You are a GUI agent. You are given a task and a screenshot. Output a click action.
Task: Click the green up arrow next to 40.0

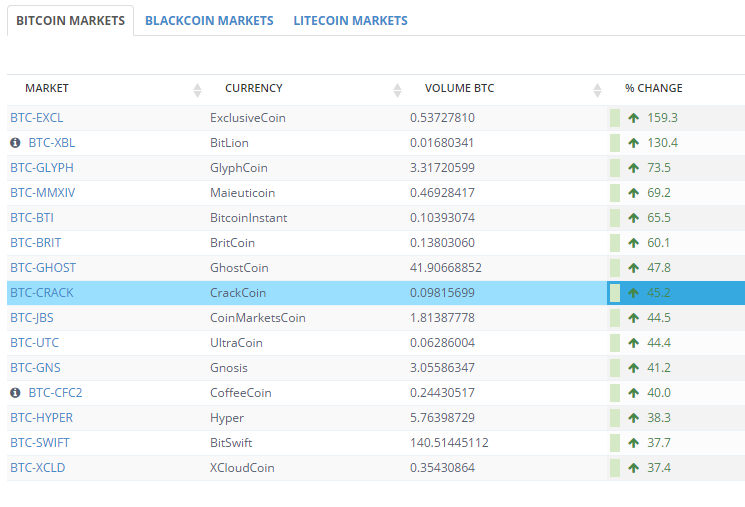pyautogui.click(x=633, y=392)
